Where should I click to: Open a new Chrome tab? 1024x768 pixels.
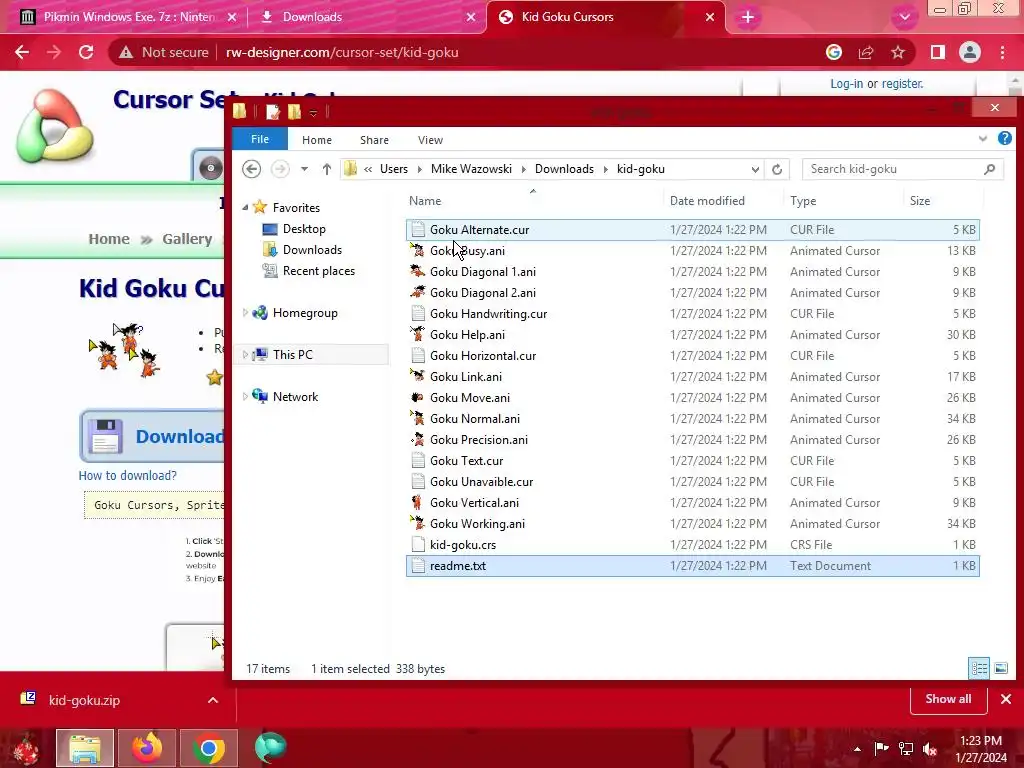tap(748, 17)
